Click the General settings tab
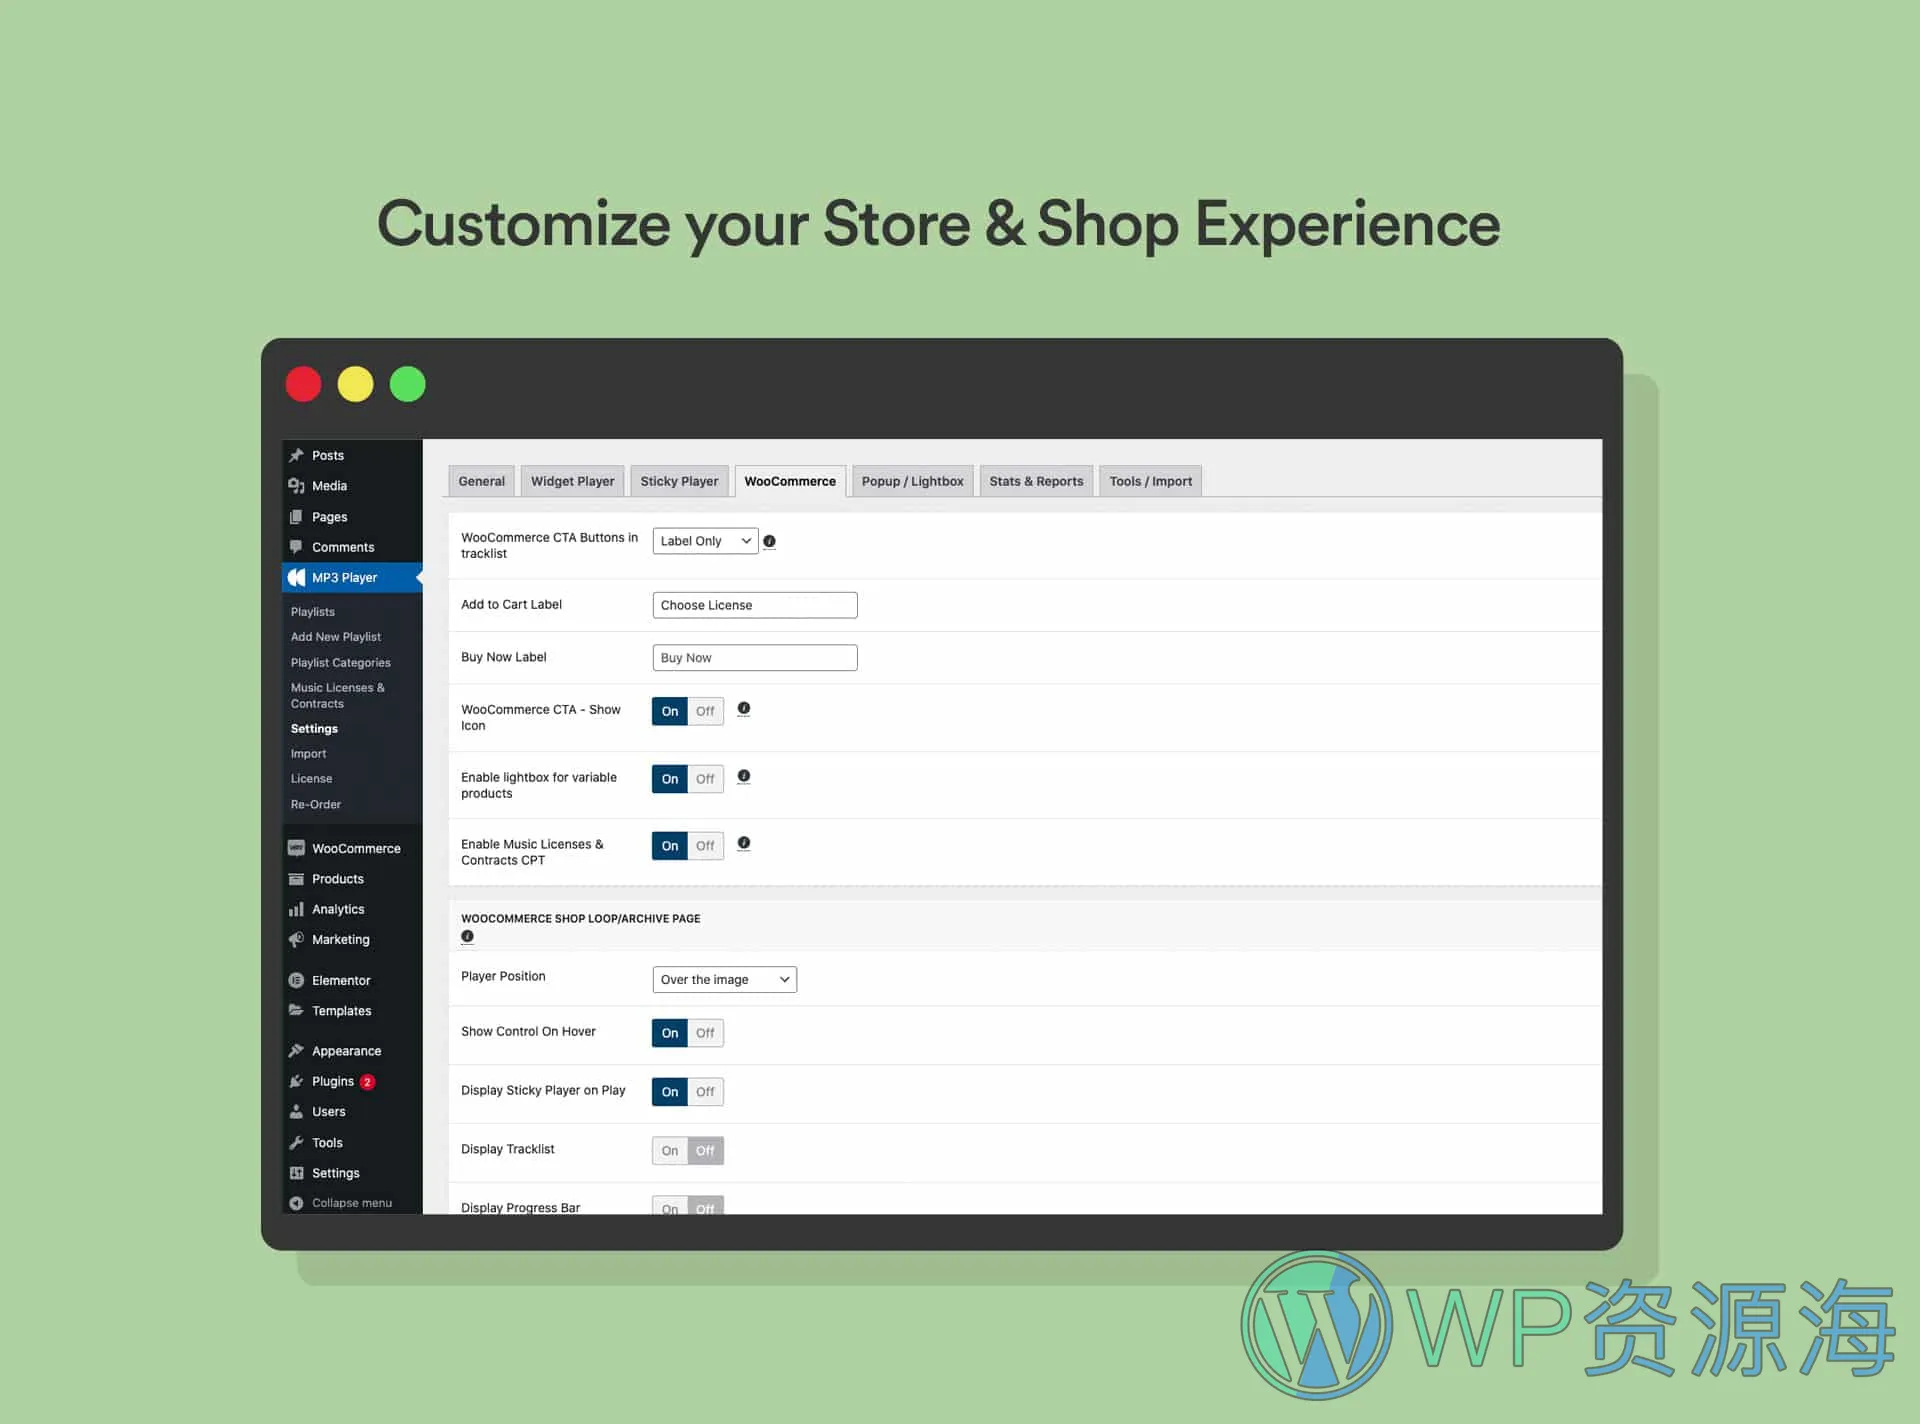The image size is (1920, 1424). [x=479, y=480]
